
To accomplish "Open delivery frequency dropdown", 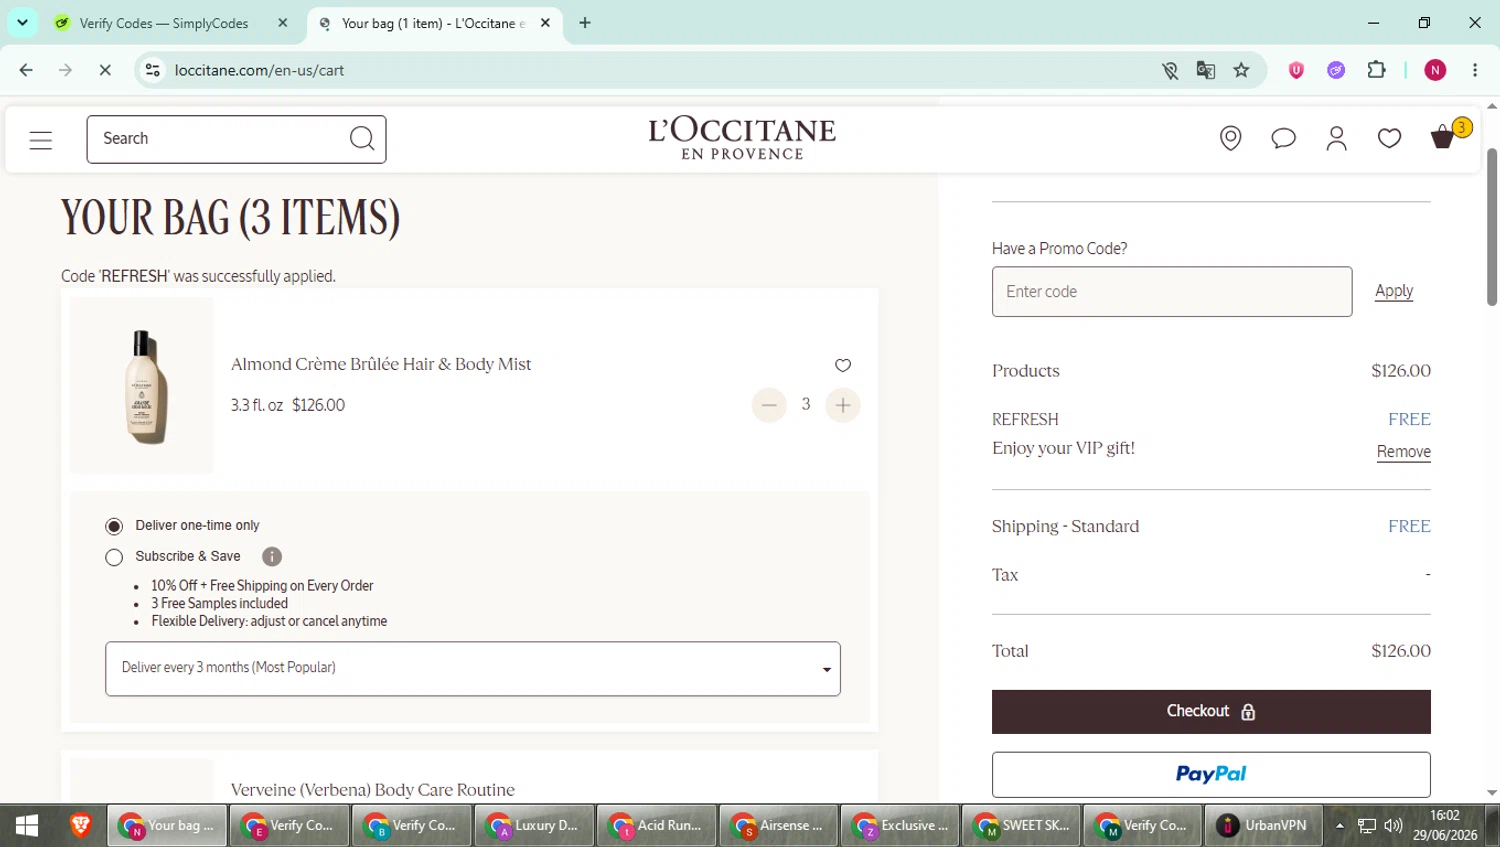I will click(473, 669).
